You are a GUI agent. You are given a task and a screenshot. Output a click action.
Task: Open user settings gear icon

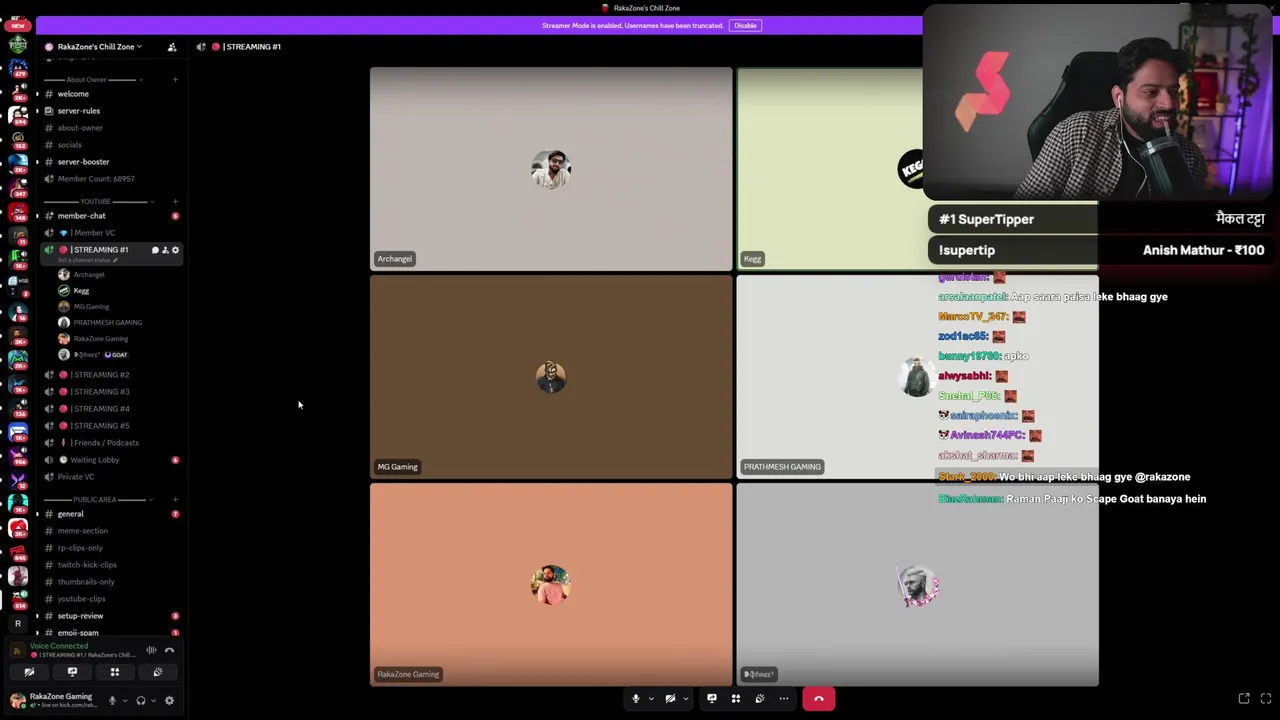pyautogui.click(x=169, y=701)
